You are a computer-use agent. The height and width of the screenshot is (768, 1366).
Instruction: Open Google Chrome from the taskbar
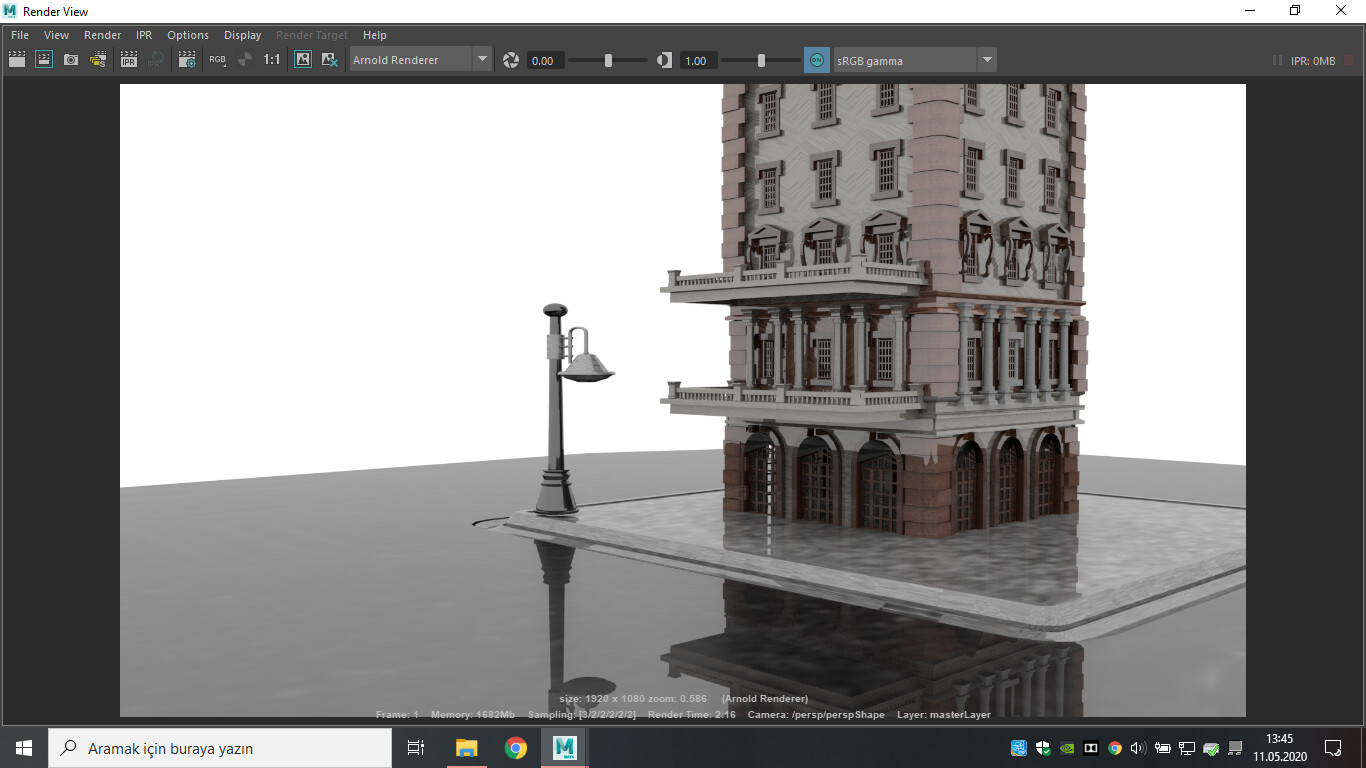[515, 747]
